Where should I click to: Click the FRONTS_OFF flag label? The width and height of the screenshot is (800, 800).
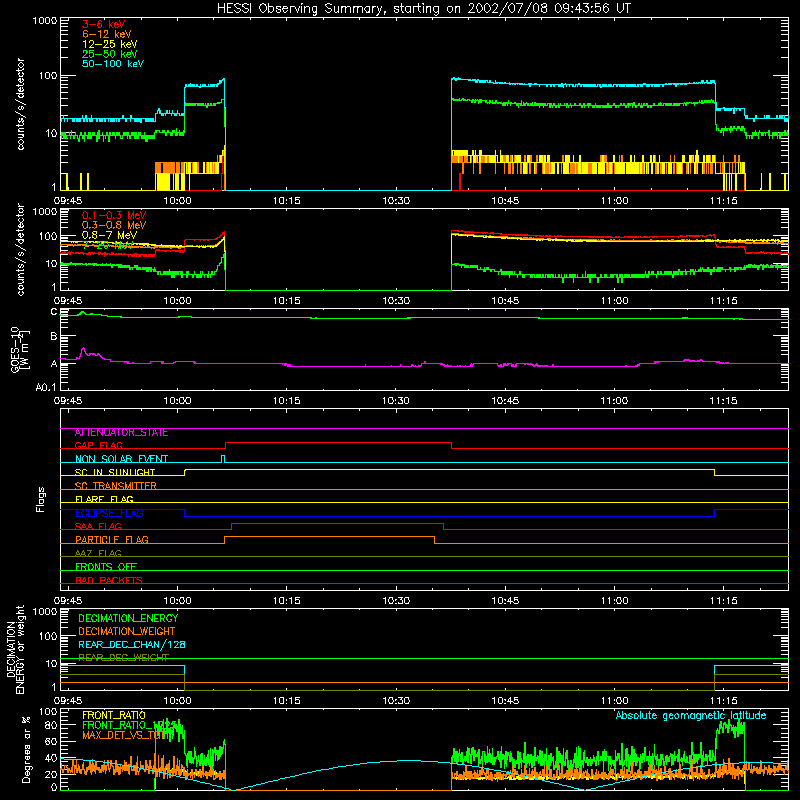coord(106,567)
